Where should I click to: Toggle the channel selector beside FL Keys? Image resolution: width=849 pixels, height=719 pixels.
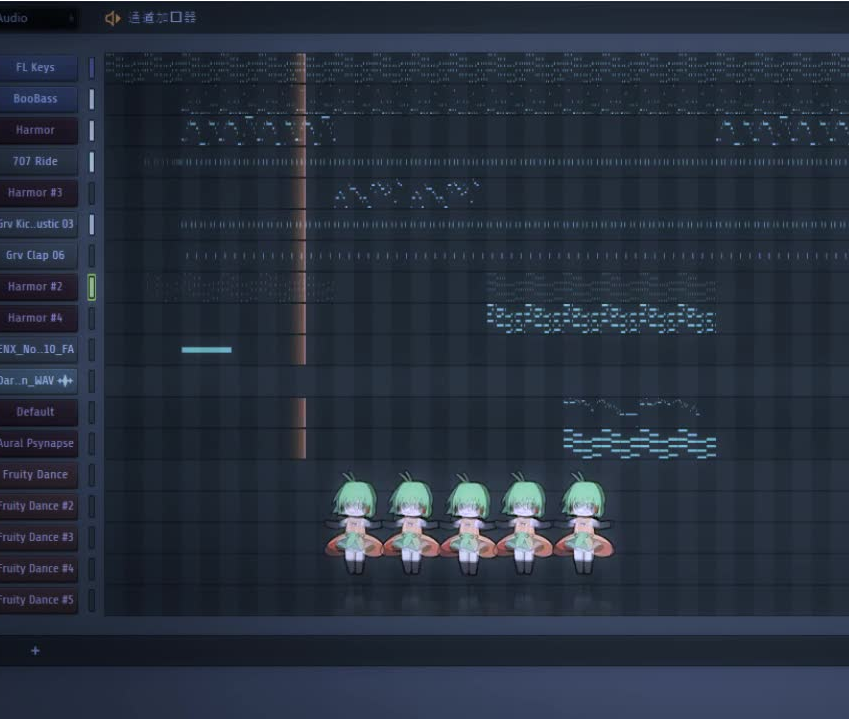click(x=92, y=68)
